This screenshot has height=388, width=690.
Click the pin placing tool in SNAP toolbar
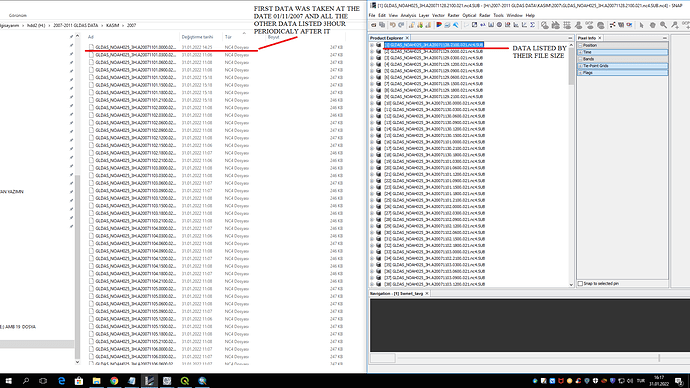point(675,25)
